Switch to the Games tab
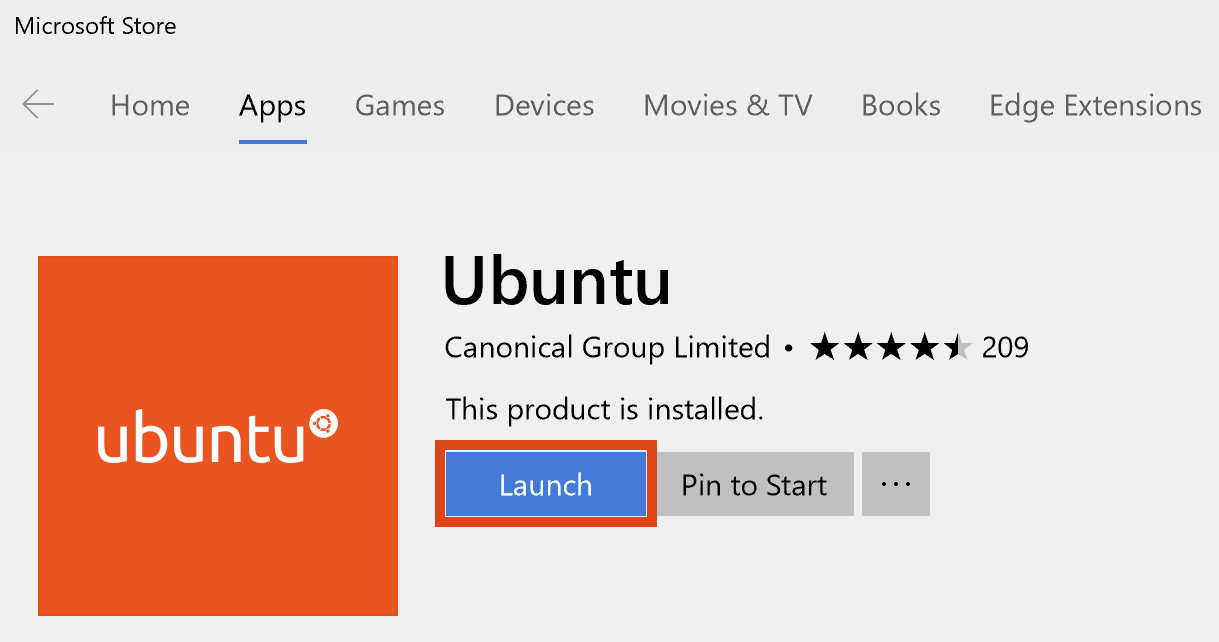The image size is (1219, 642). (400, 106)
